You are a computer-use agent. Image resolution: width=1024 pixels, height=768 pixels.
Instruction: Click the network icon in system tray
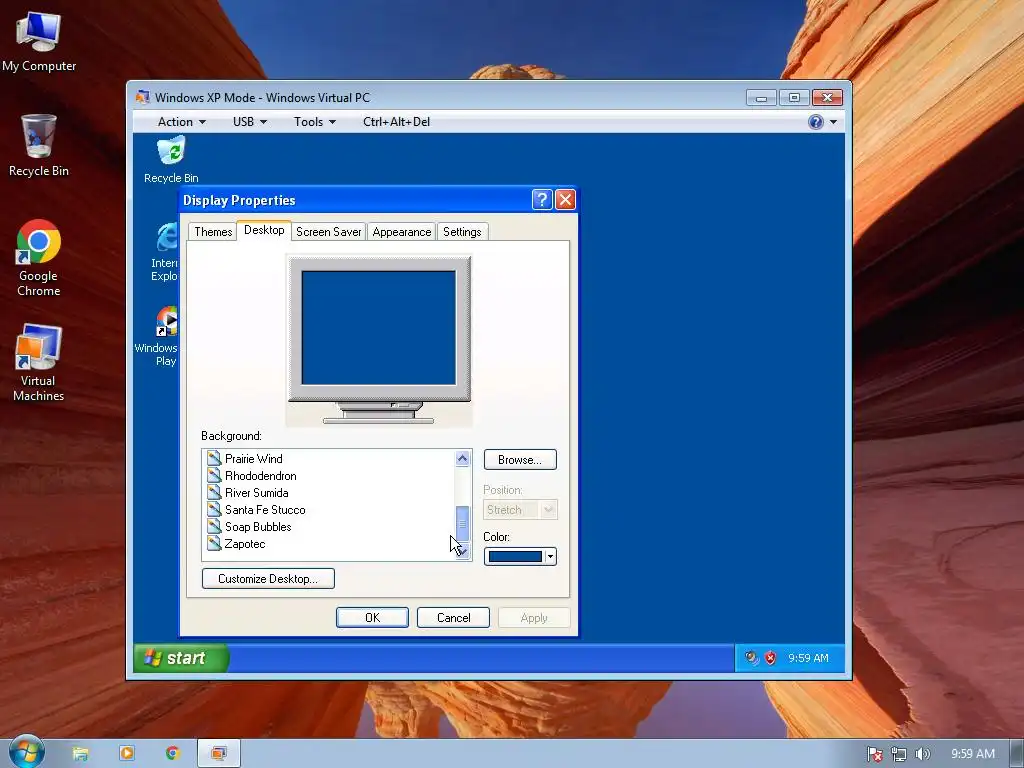pos(899,754)
